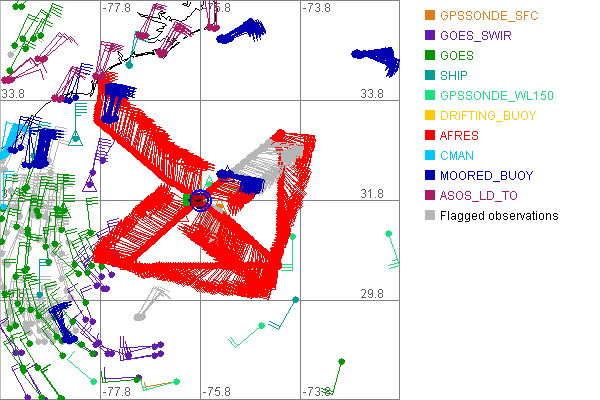Image resolution: width=600 pixels, height=400 pixels.
Task: Click the dark blue MOORED_BUOY swatch
Action: (x=430, y=176)
